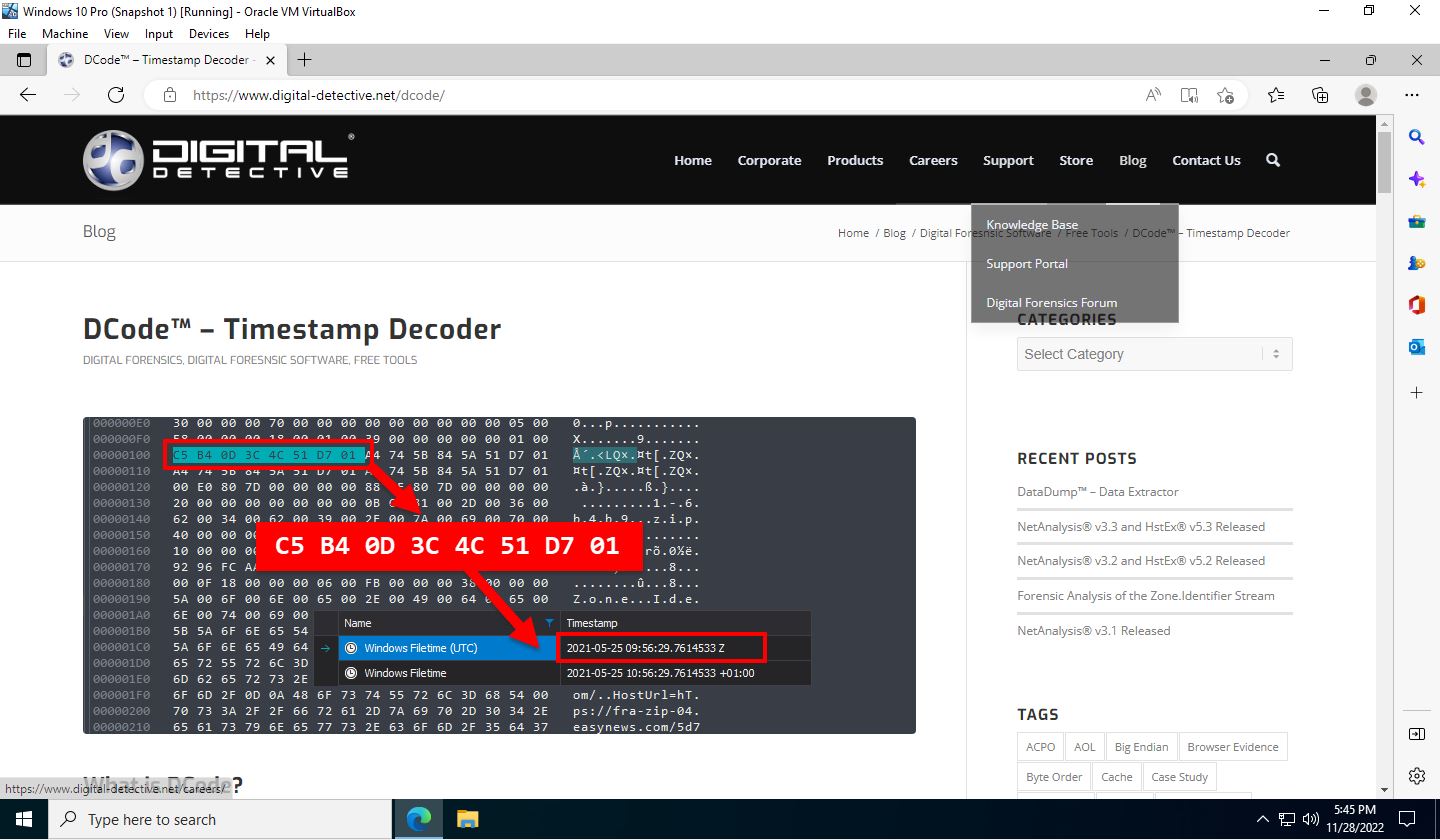Open File Explorer from the taskbar
The image size is (1440, 840).
467,819
